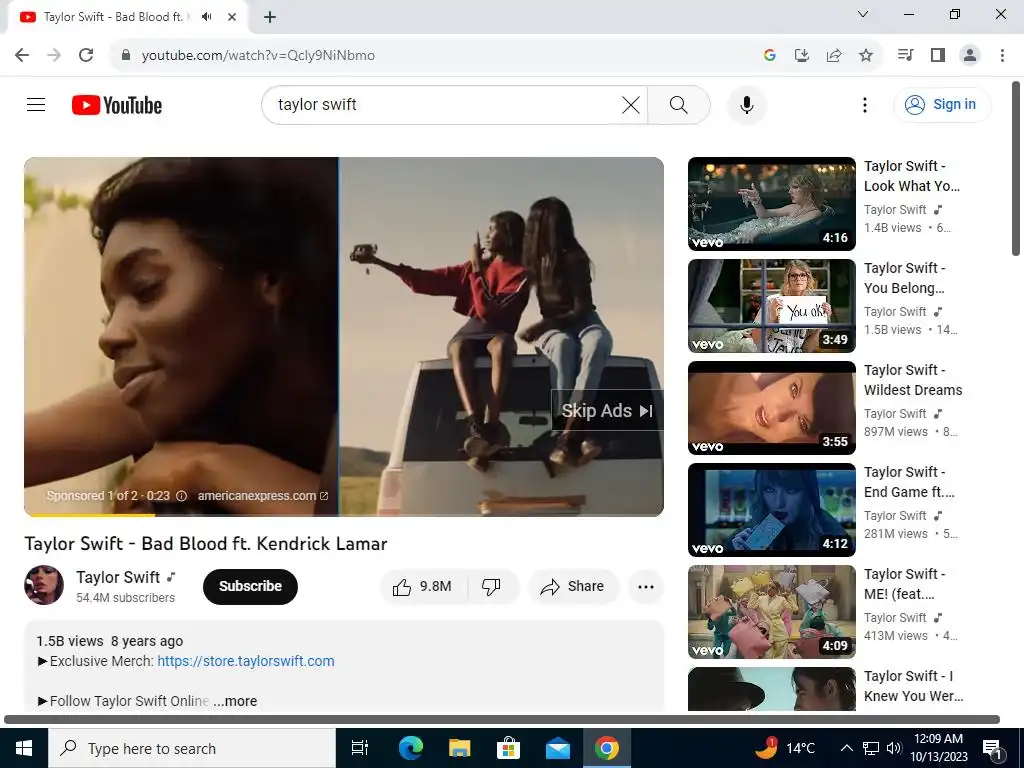The height and width of the screenshot is (768, 1024).
Task: Open File Explorer from taskbar
Action: click(x=460, y=748)
